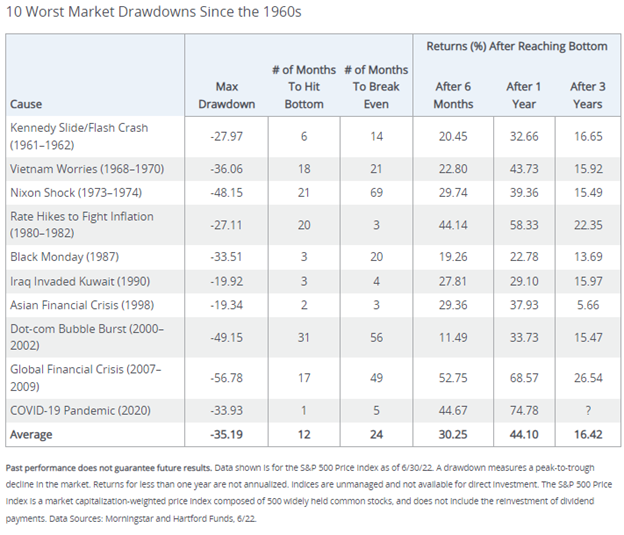The width and height of the screenshot is (624, 535).
Task: Click the 17 months to hit bottom cell
Action: (x=304, y=378)
